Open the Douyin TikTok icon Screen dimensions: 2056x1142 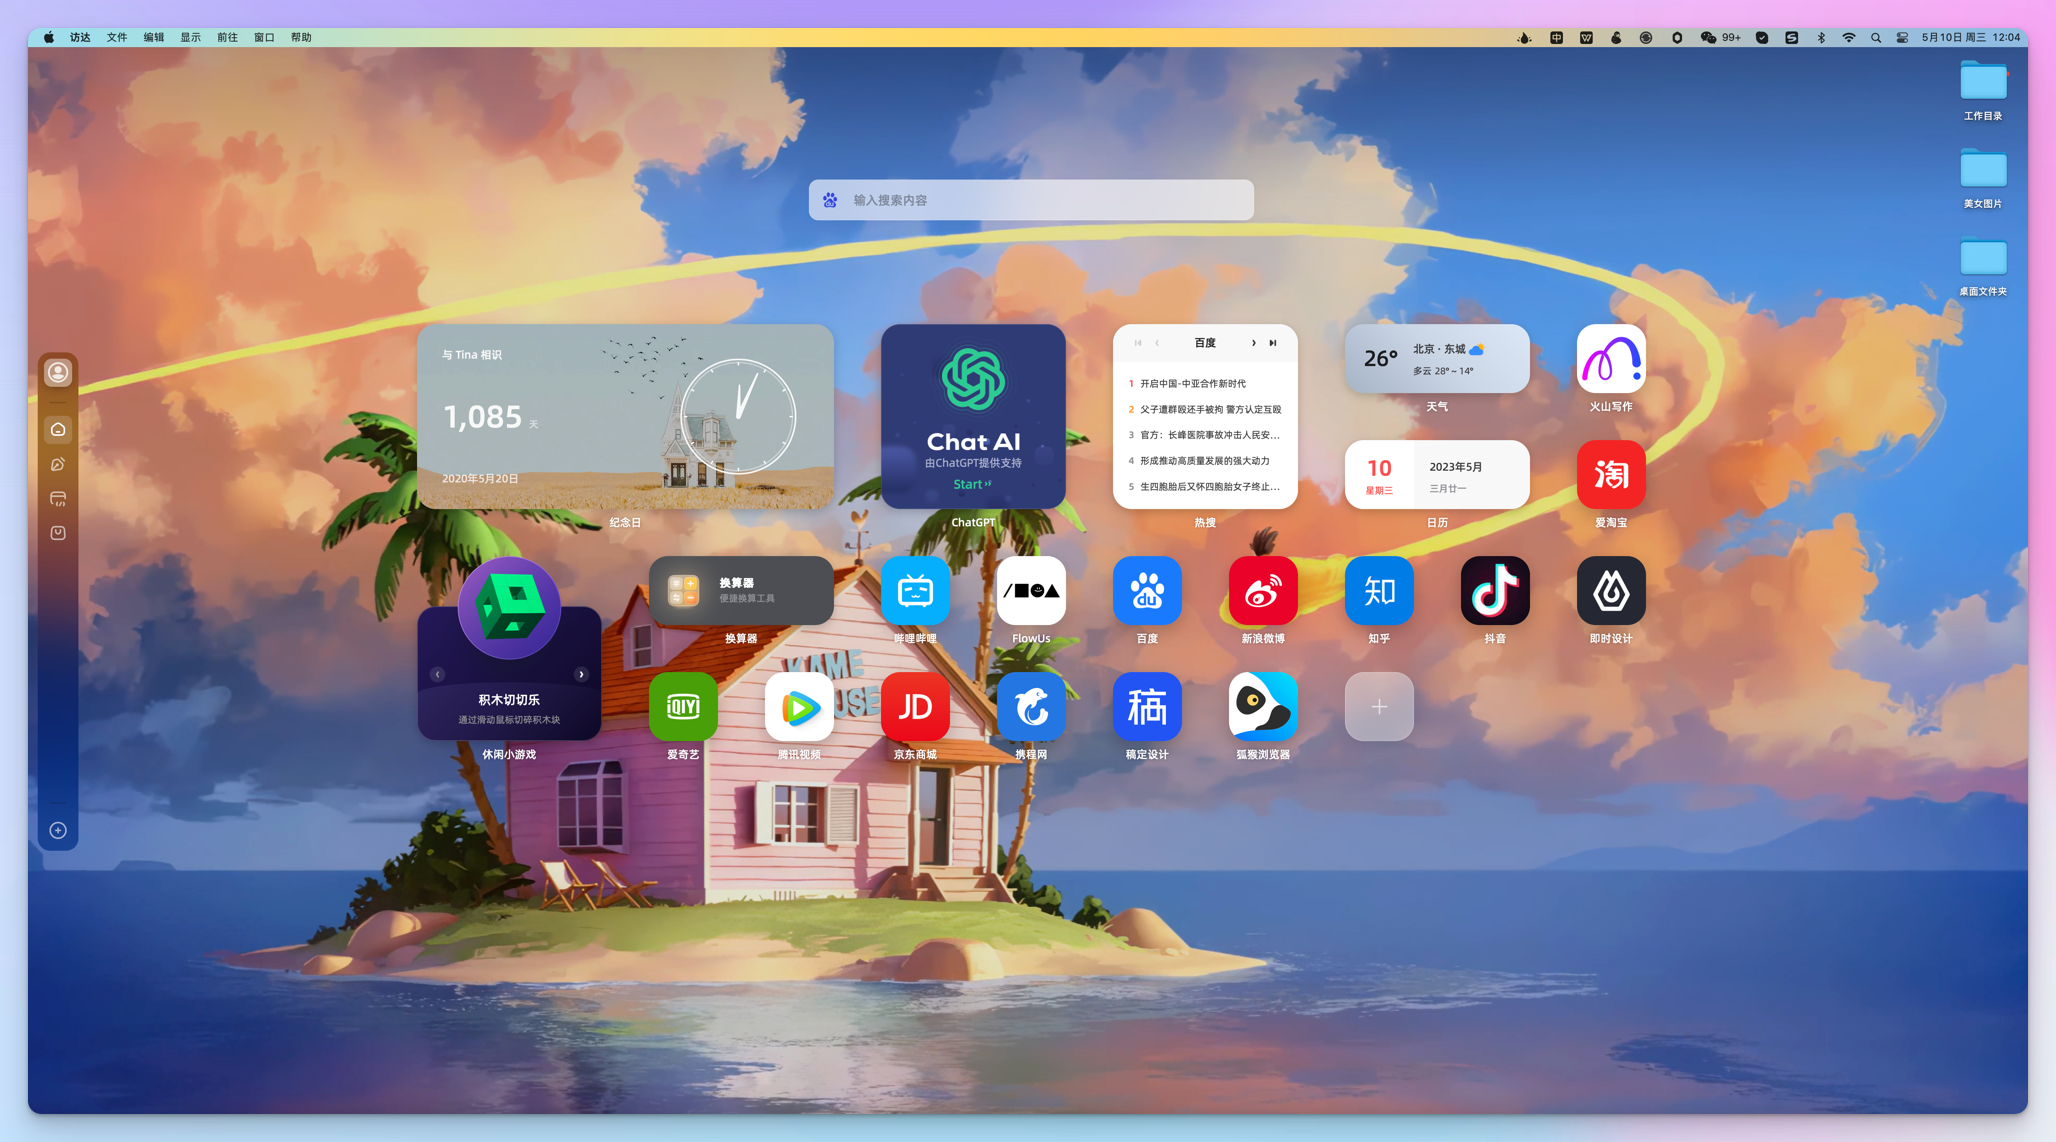click(1495, 591)
